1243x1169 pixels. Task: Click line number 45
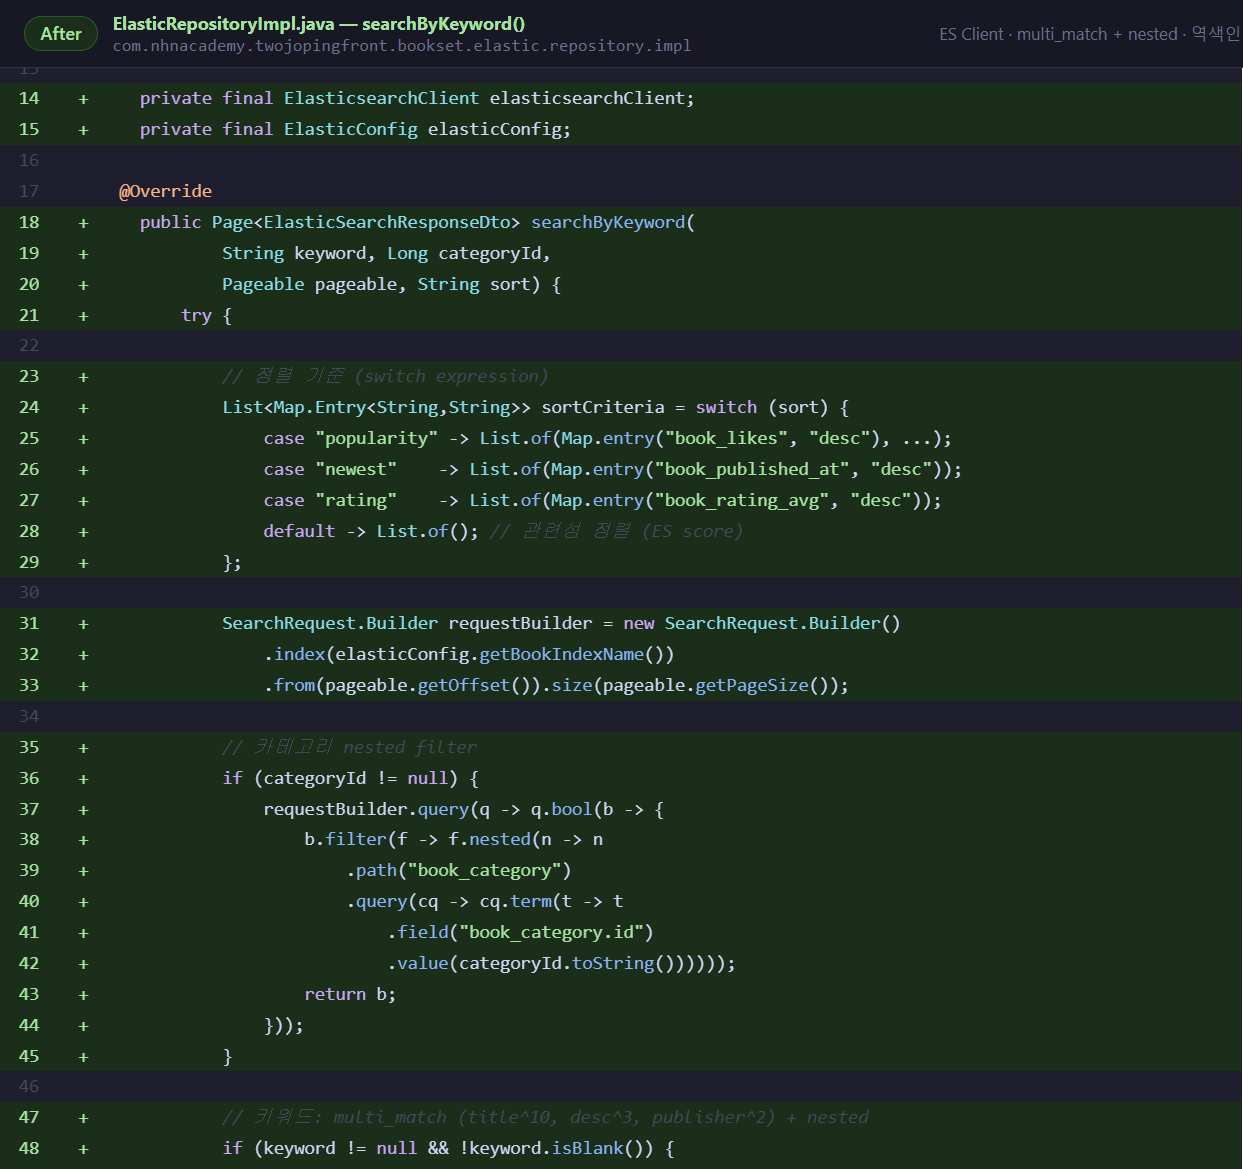click(x=29, y=1056)
